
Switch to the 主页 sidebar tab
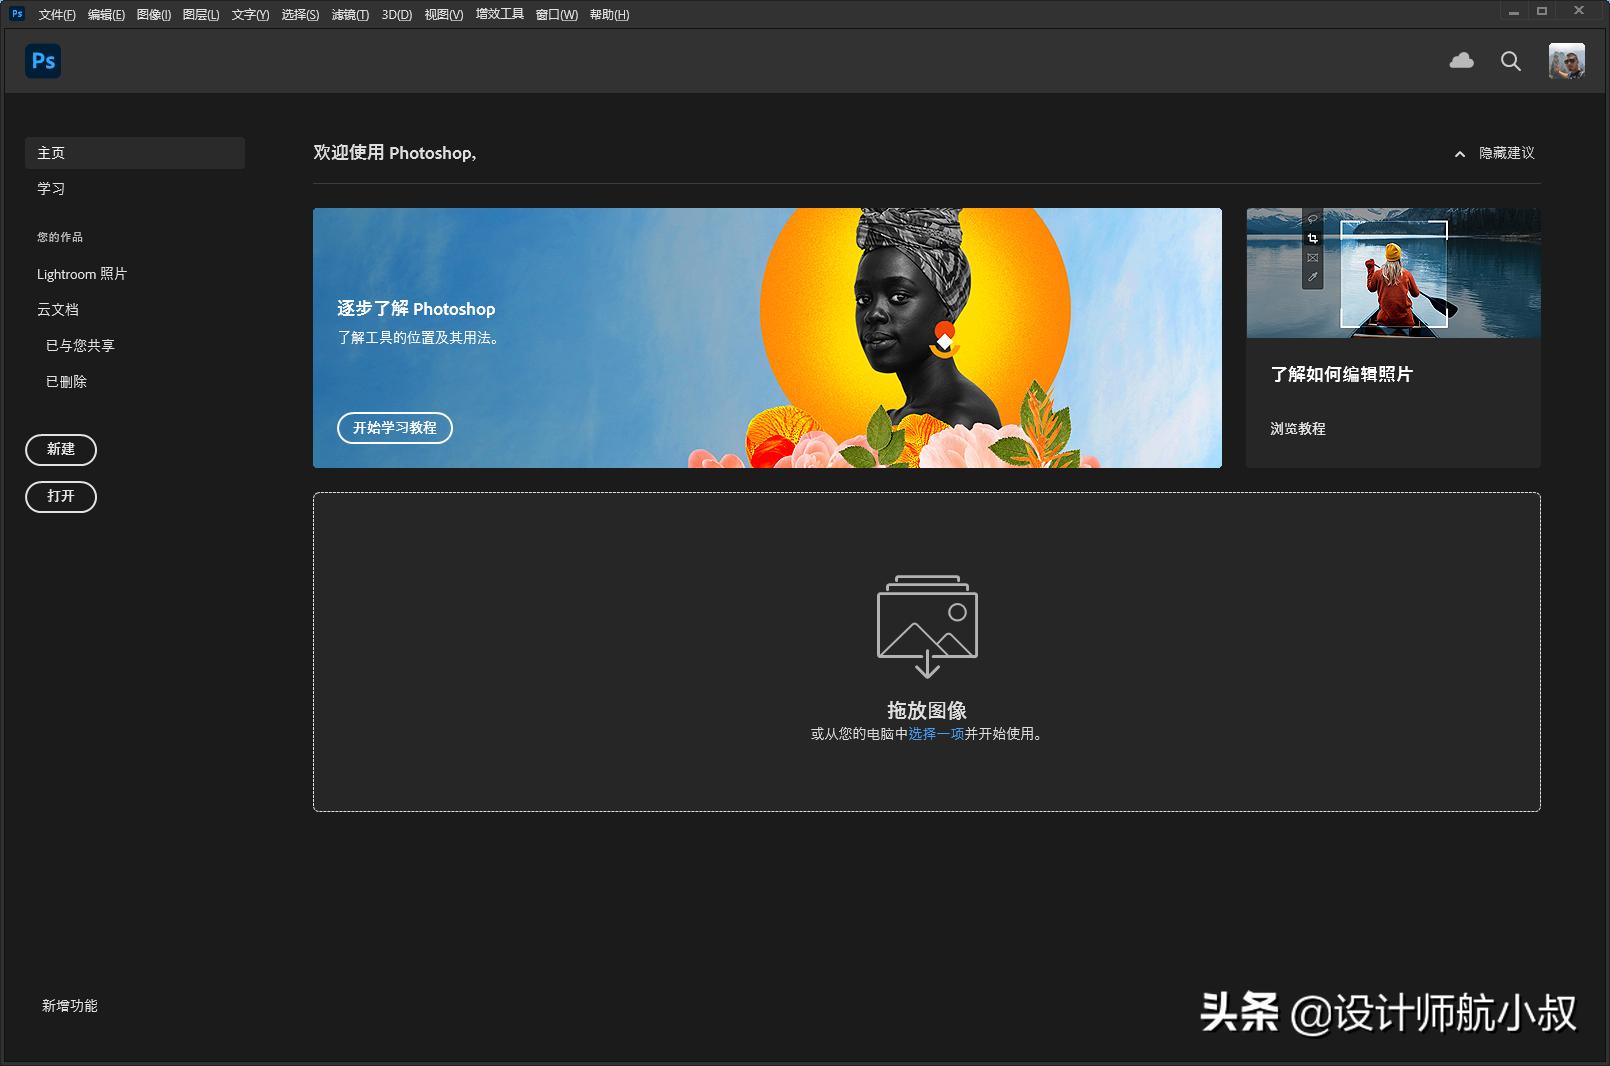[51, 152]
